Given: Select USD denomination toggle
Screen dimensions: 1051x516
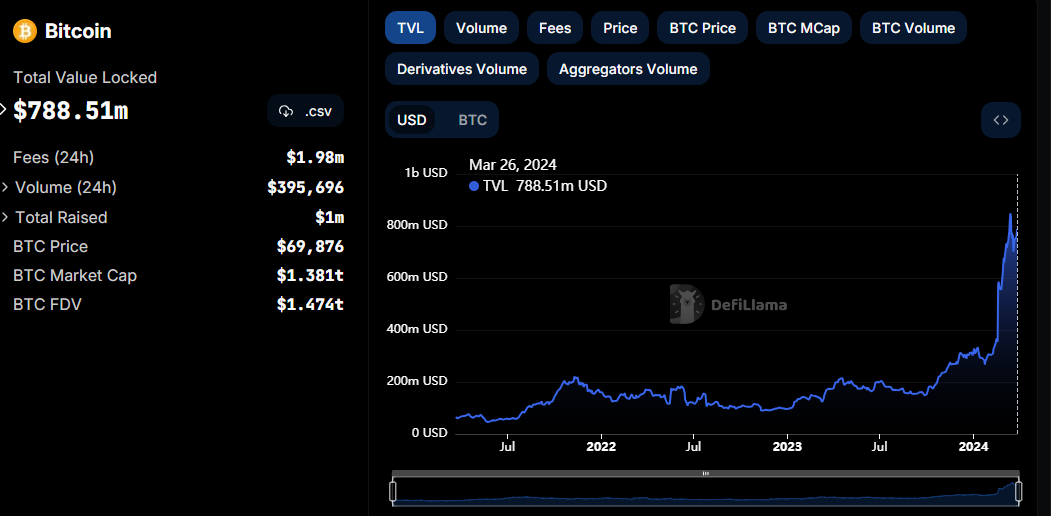Looking at the screenshot, I should pyautogui.click(x=412, y=120).
